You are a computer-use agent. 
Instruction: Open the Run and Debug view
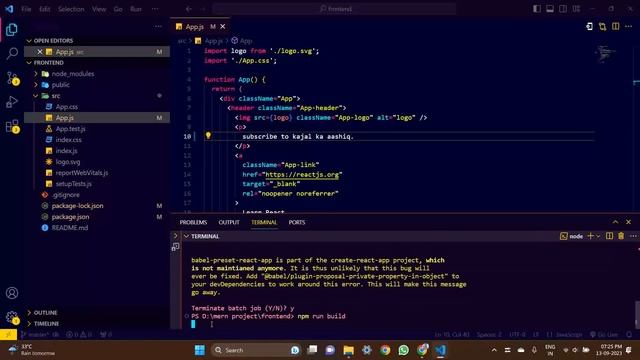coord(12,102)
